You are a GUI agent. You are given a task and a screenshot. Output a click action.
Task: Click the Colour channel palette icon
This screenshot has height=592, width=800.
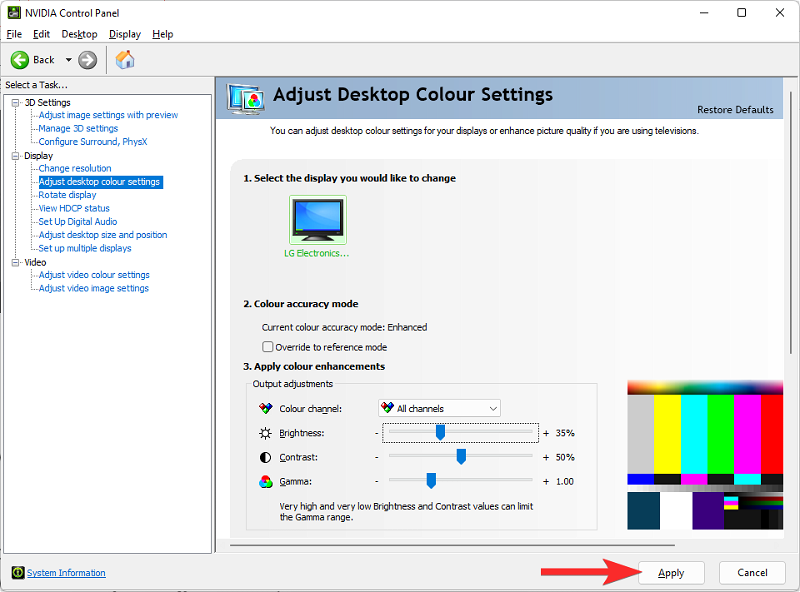tap(265, 408)
